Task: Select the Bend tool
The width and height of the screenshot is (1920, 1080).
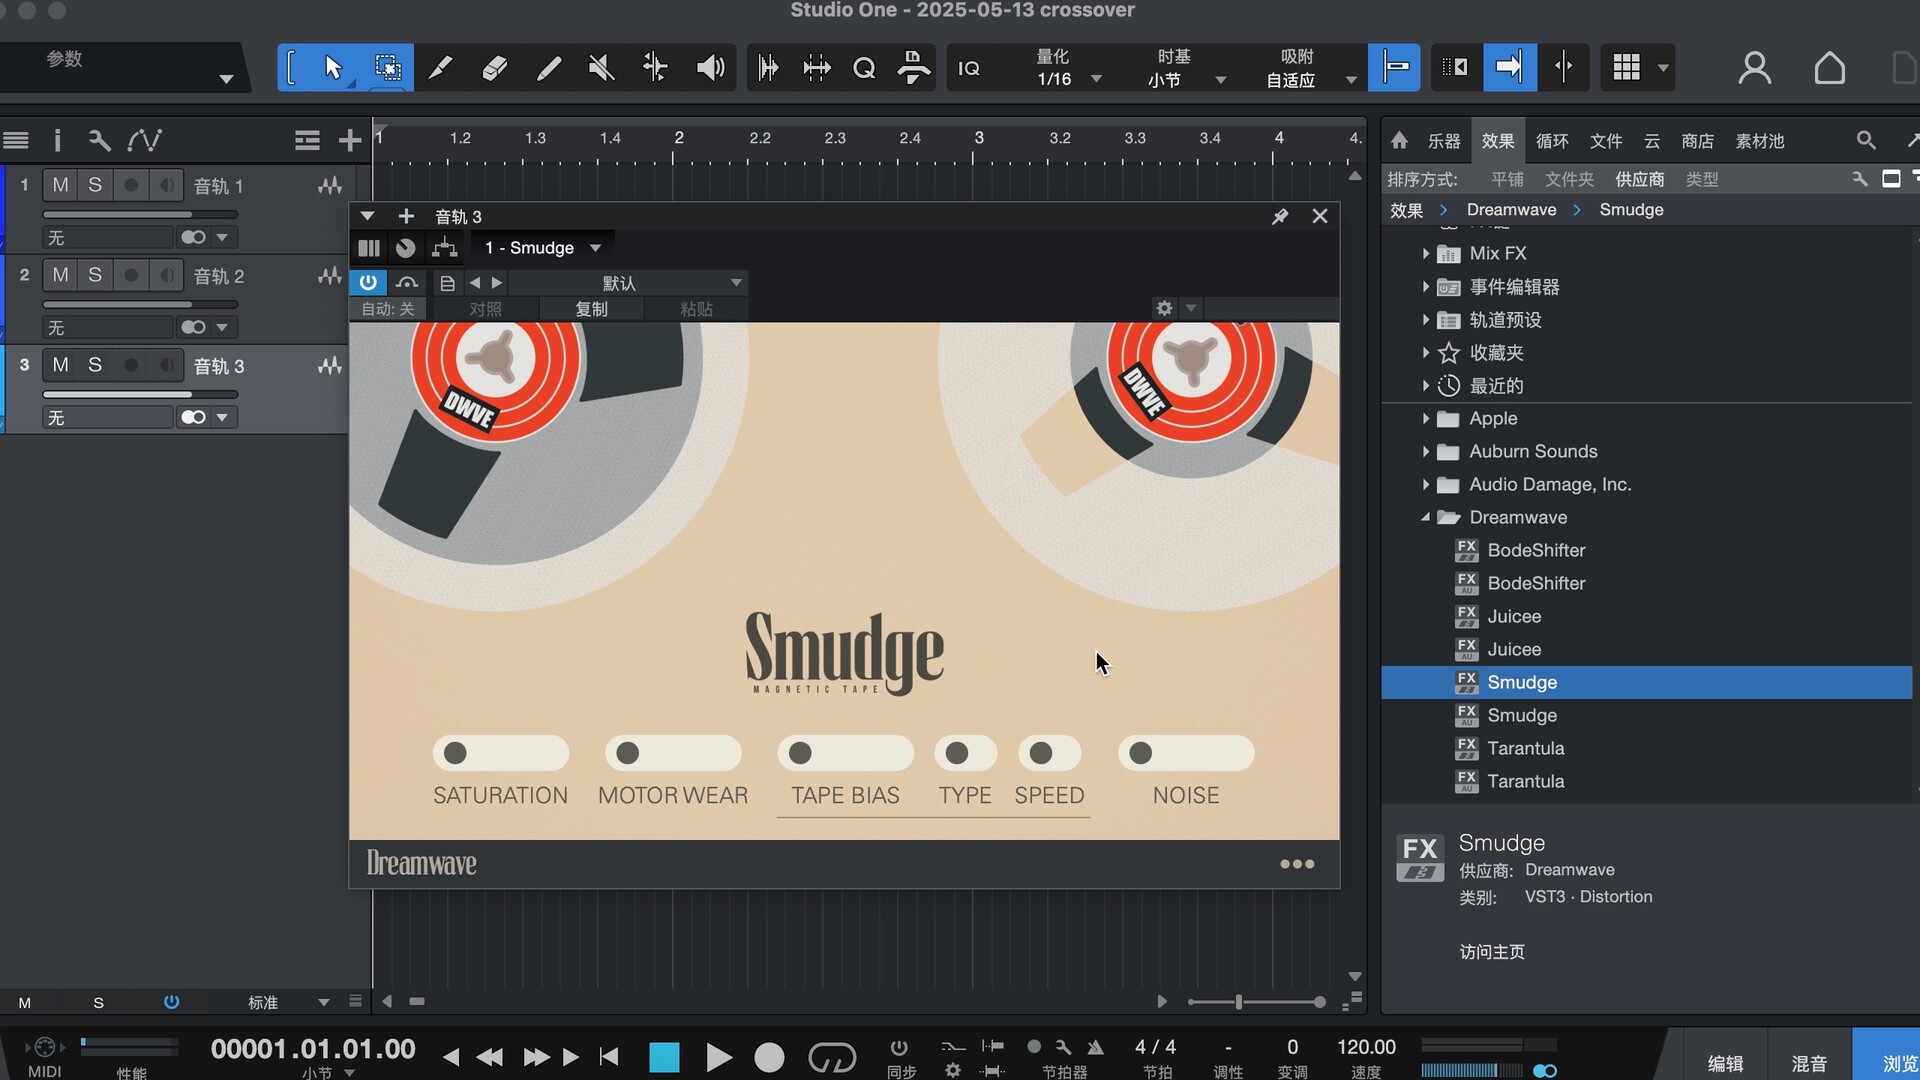Action: click(655, 68)
